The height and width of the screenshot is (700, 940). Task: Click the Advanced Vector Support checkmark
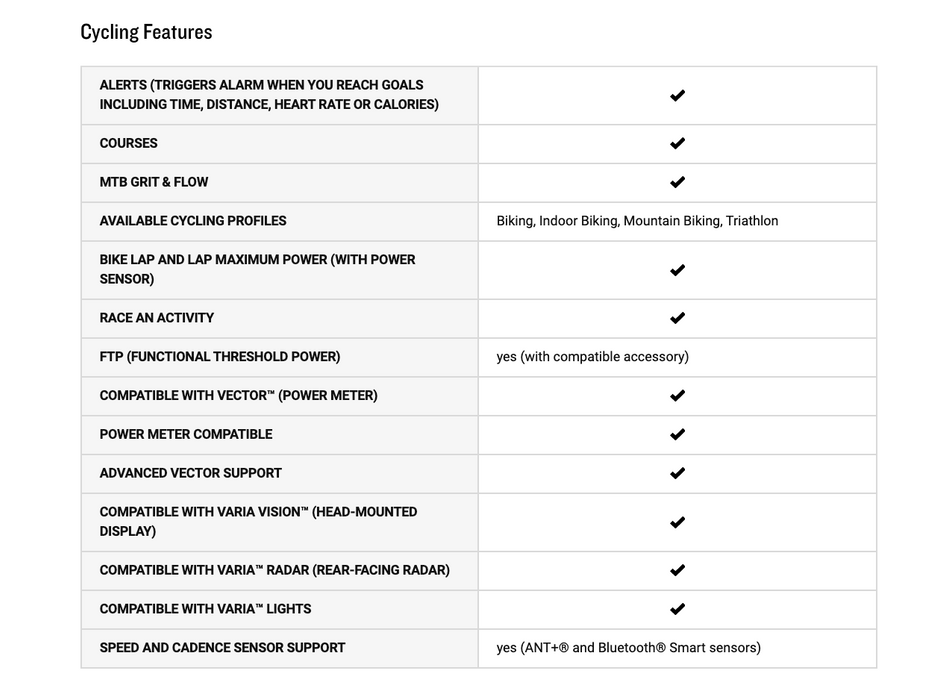[677, 473]
